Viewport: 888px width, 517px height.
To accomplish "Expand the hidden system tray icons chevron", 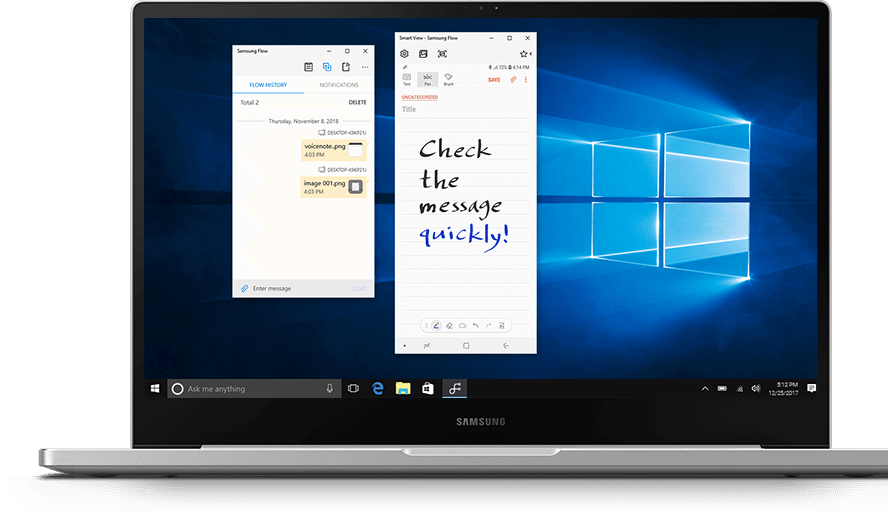I will pos(705,388).
